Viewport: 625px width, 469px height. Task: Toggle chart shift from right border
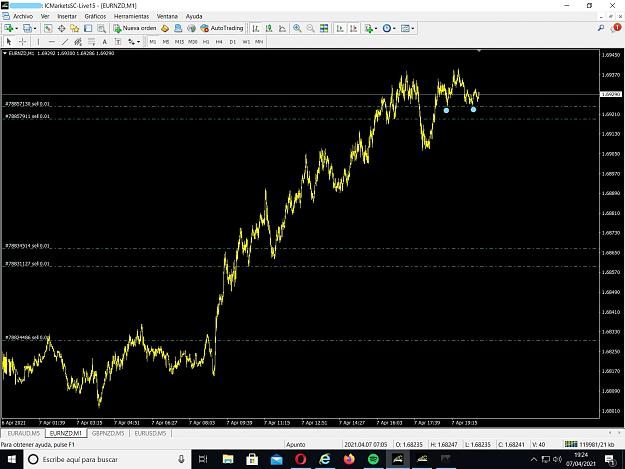353,28
